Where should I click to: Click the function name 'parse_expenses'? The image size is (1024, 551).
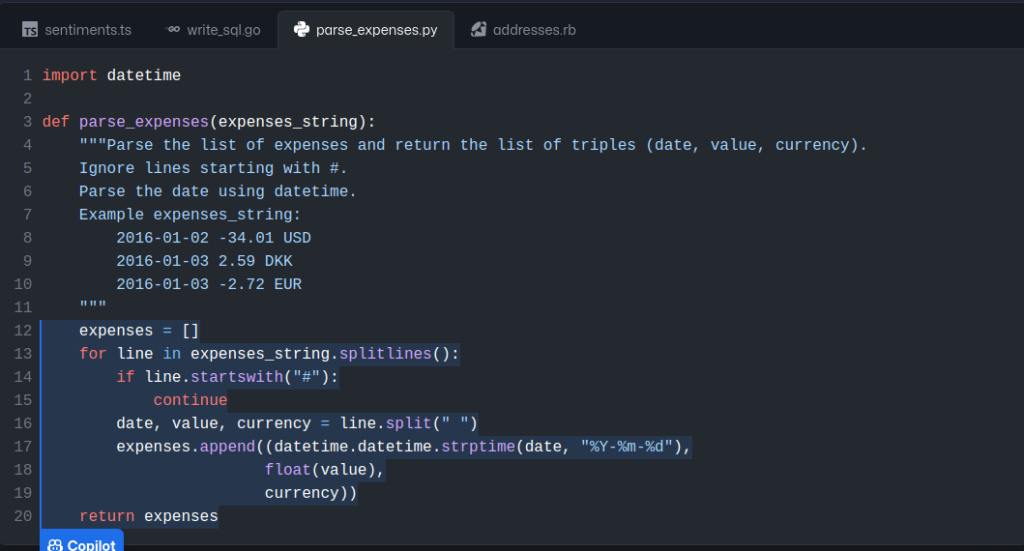coord(144,122)
